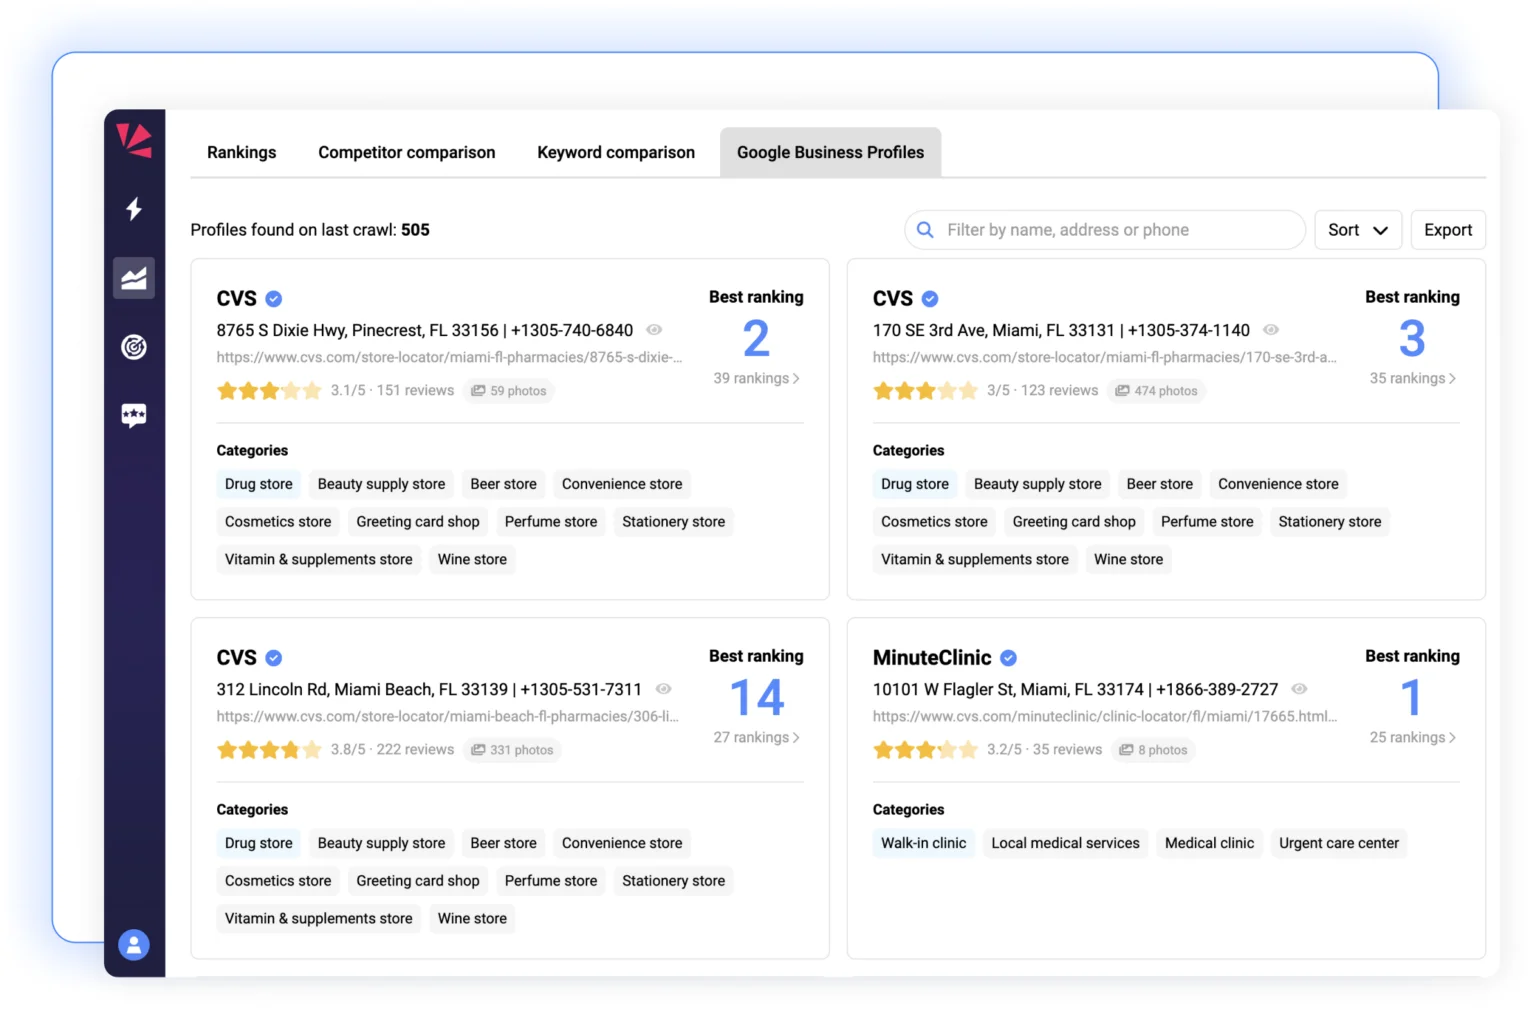Click verified badge on 8765 S Dixie Hwy CVS
This screenshot has height=1014, width=1536.
274,299
